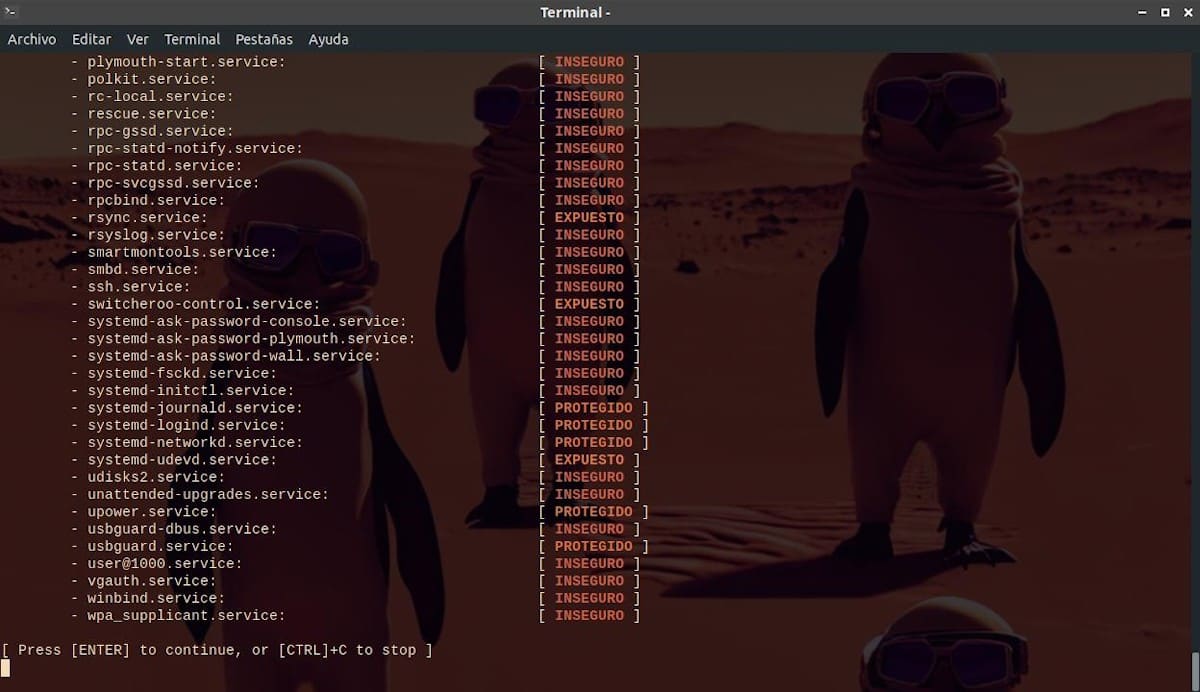Screen dimensions: 1200x692
Task: Open the Pestañas menu
Action: click(x=264, y=39)
